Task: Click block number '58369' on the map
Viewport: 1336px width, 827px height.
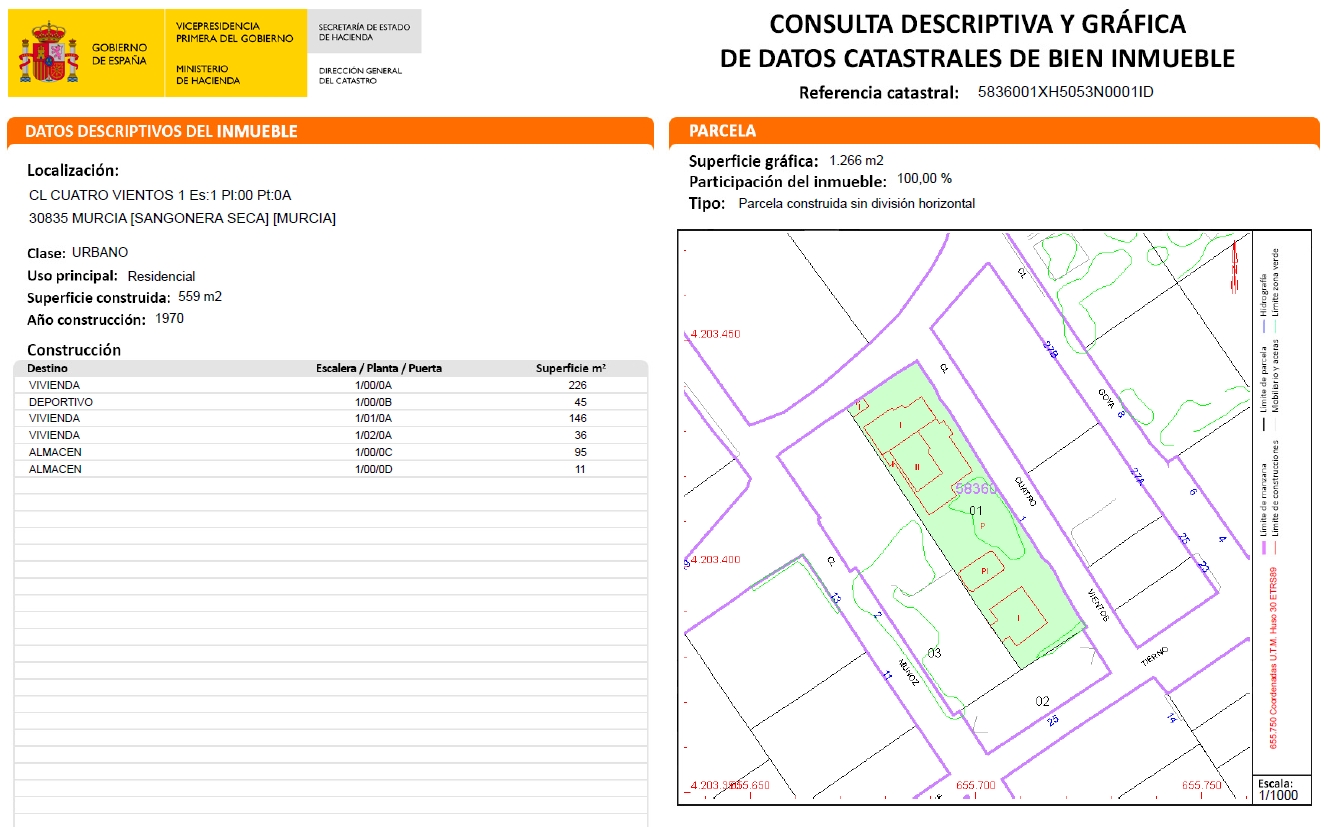Action: pyautogui.click(x=976, y=489)
